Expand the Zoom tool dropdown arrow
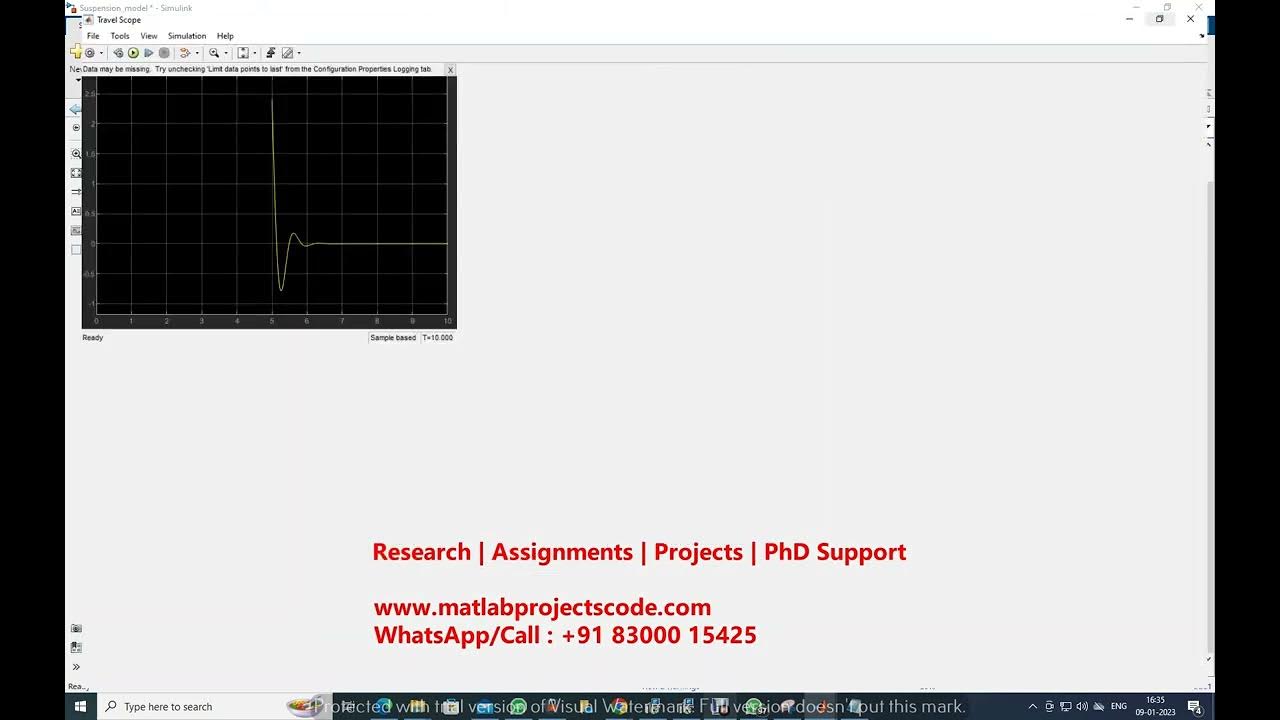This screenshot has width=1280, height=720. (x=226, y=53)
